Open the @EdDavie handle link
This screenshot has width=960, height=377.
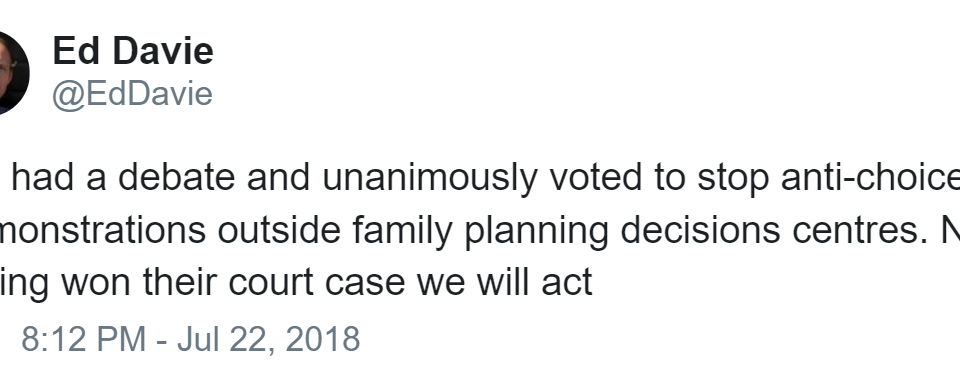(132, 94)
